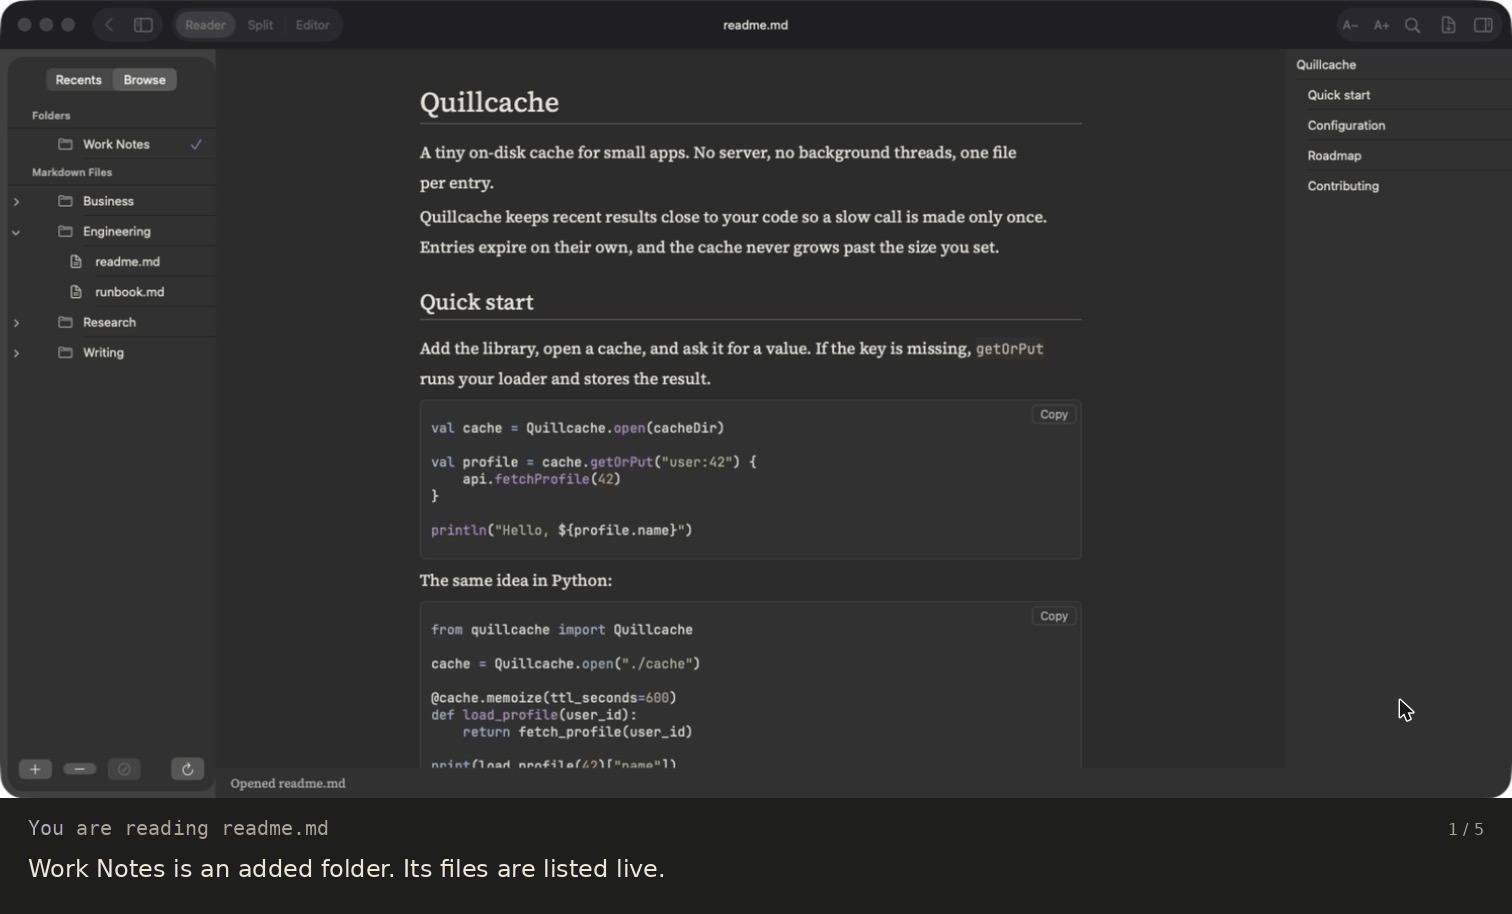
Task: Click the inline 'getOrPut' code text
Action: (1009, 349)
